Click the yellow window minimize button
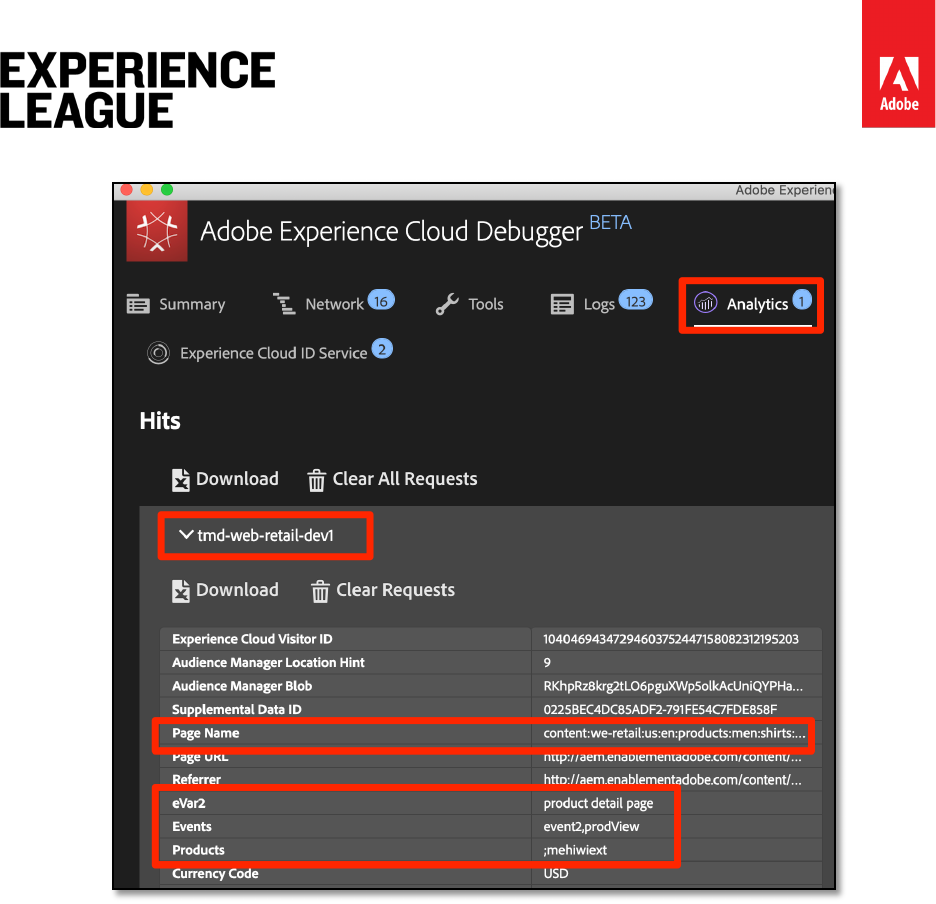This screenshot has height=904, width=936. [146, 189]
